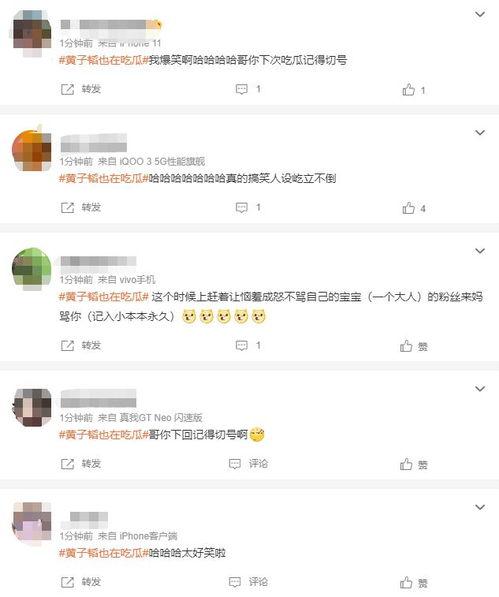The image size is (499, 597).
Task: Open hashtag #黄子韬也在吃瓜# in first post
Action: [x=104, y=60]
